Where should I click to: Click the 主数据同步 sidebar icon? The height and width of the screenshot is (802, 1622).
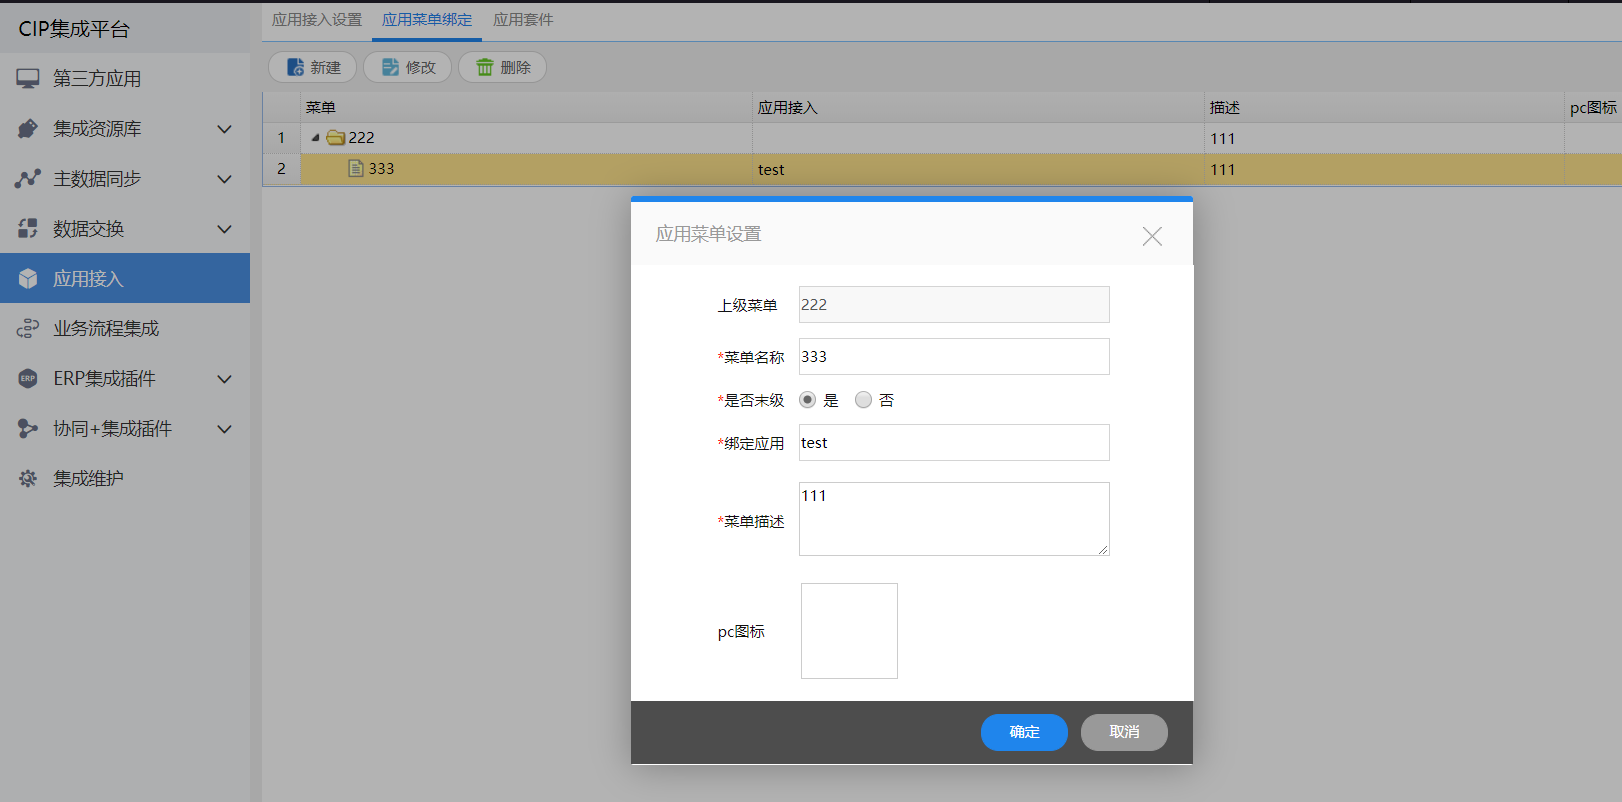pos(28,179)
